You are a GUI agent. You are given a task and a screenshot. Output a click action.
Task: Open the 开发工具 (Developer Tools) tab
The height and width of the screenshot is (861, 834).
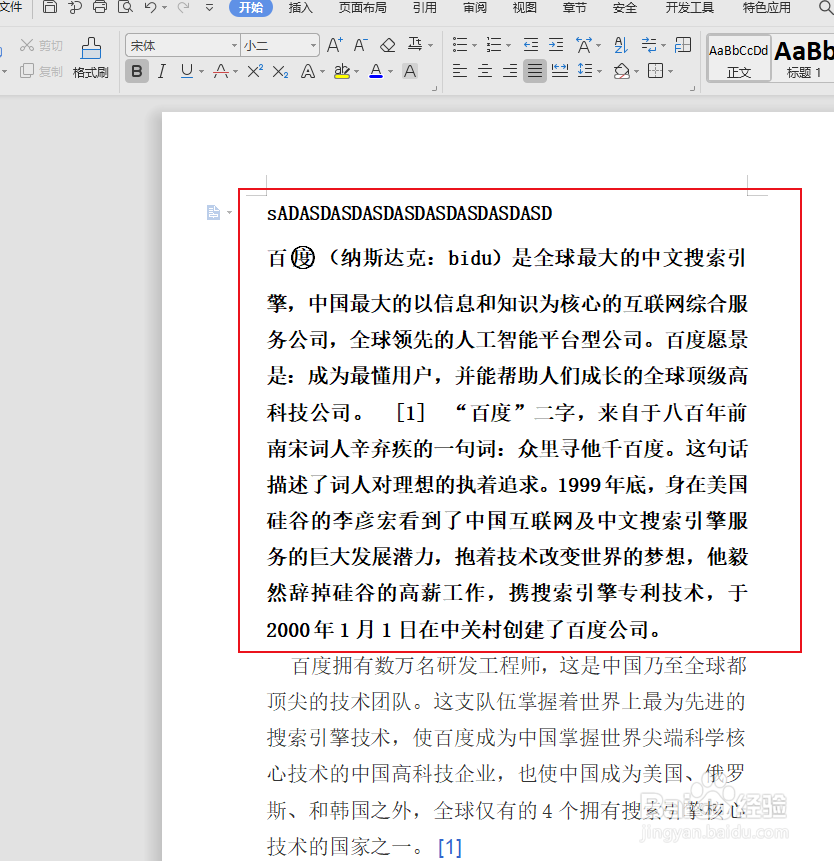[x=690, y=8]
